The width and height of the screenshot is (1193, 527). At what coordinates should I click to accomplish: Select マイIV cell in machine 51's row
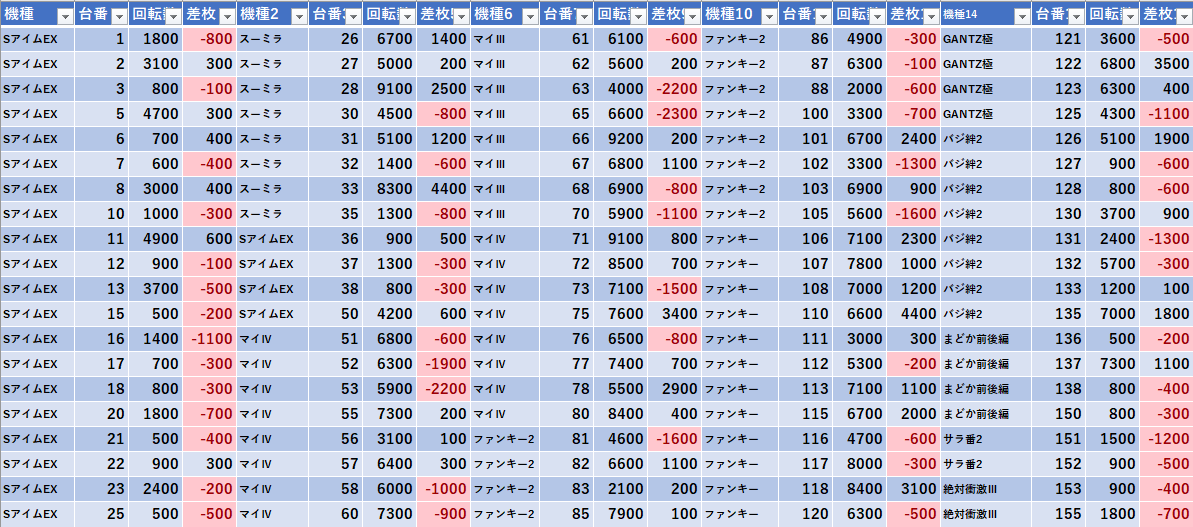click(x=272, y=339)
